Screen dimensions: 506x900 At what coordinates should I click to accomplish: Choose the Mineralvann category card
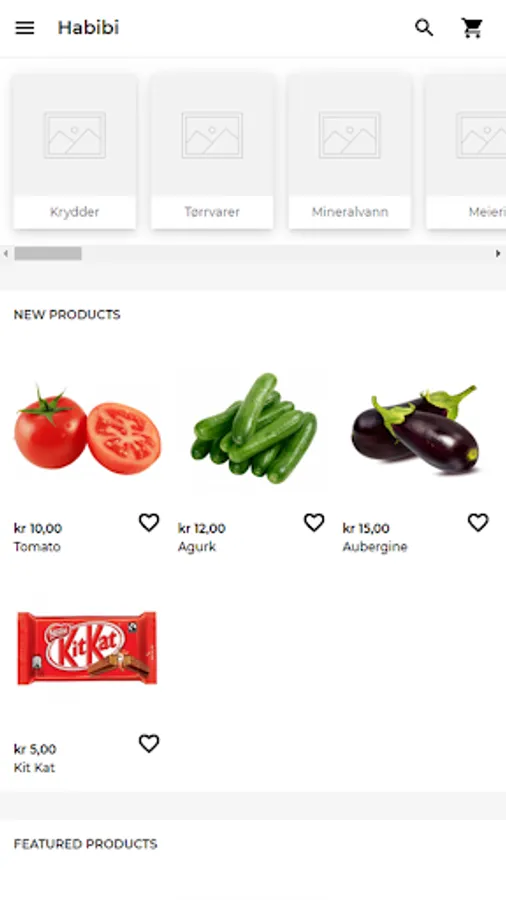[349, 152]
